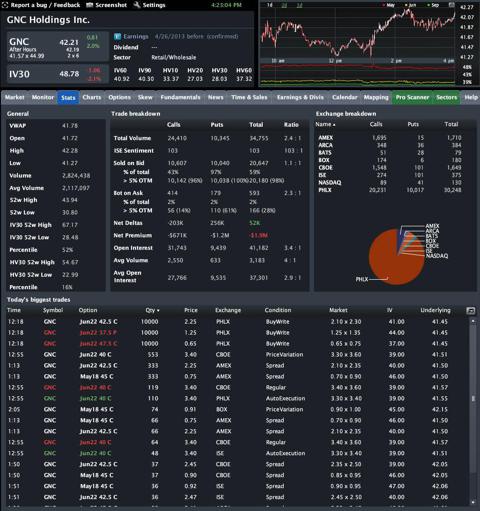Click the Screenshot button label
The height and width of the screenshot is (511, 480).
point(111,5)
